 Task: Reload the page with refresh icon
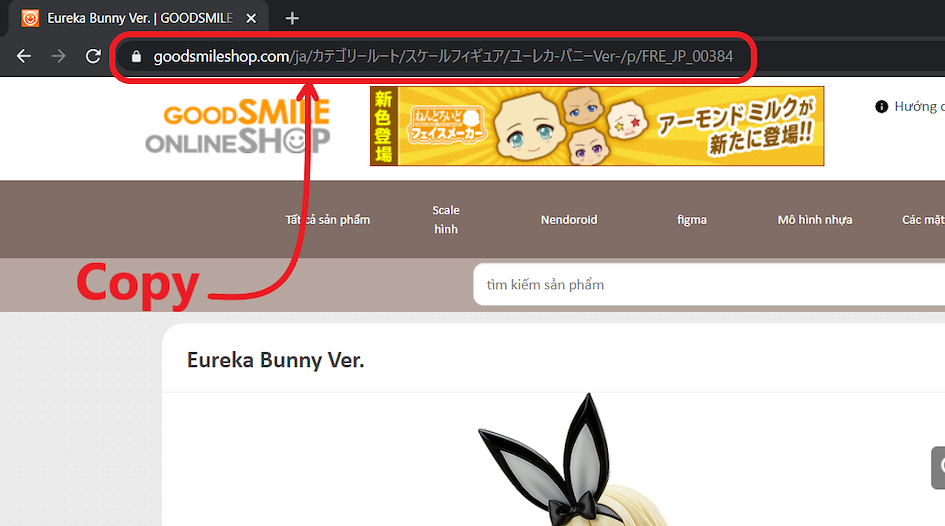pos(93,56)
